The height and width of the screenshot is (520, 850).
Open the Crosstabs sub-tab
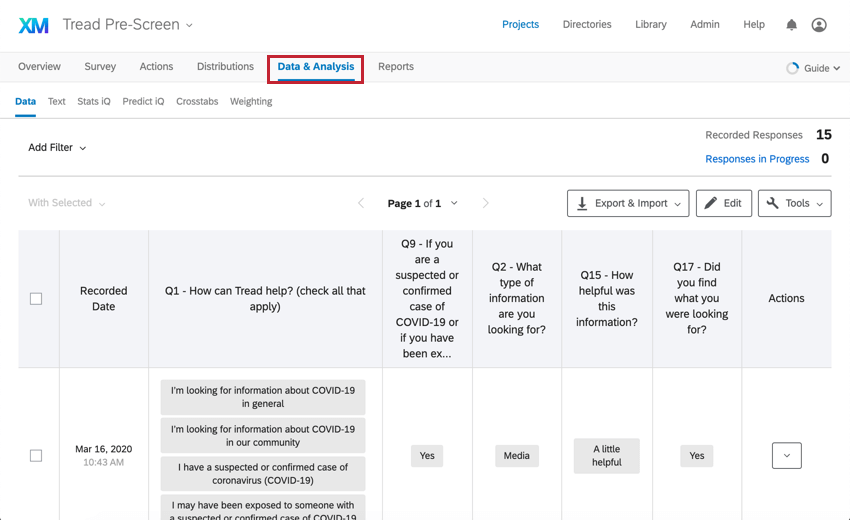(197, 101)
